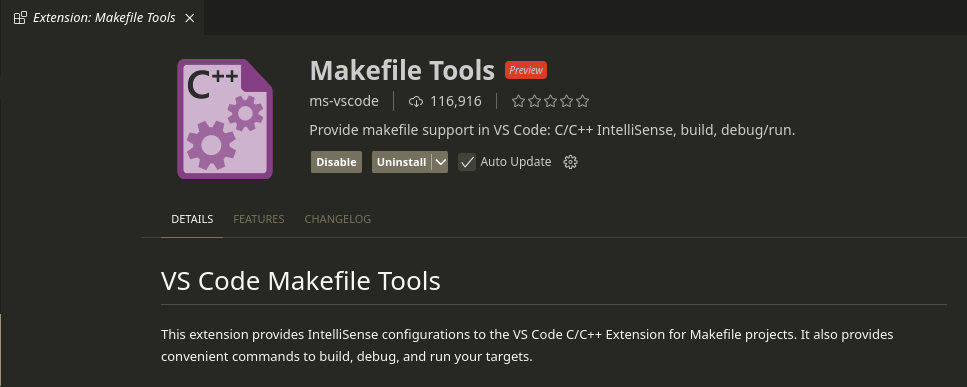This screenshot has width=967, height=387.
Task: Click the Uninstall button
Action: (x=401, y=162)
